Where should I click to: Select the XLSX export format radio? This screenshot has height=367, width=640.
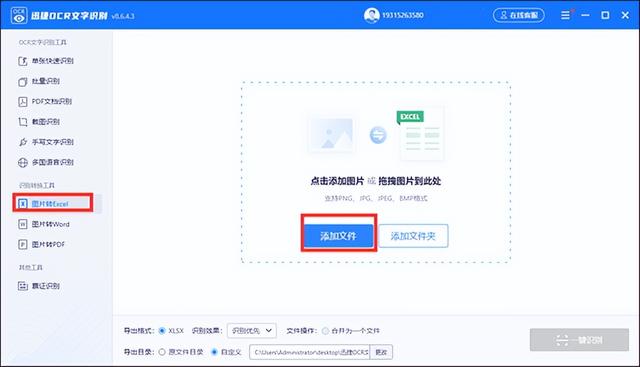coord(162,331)
